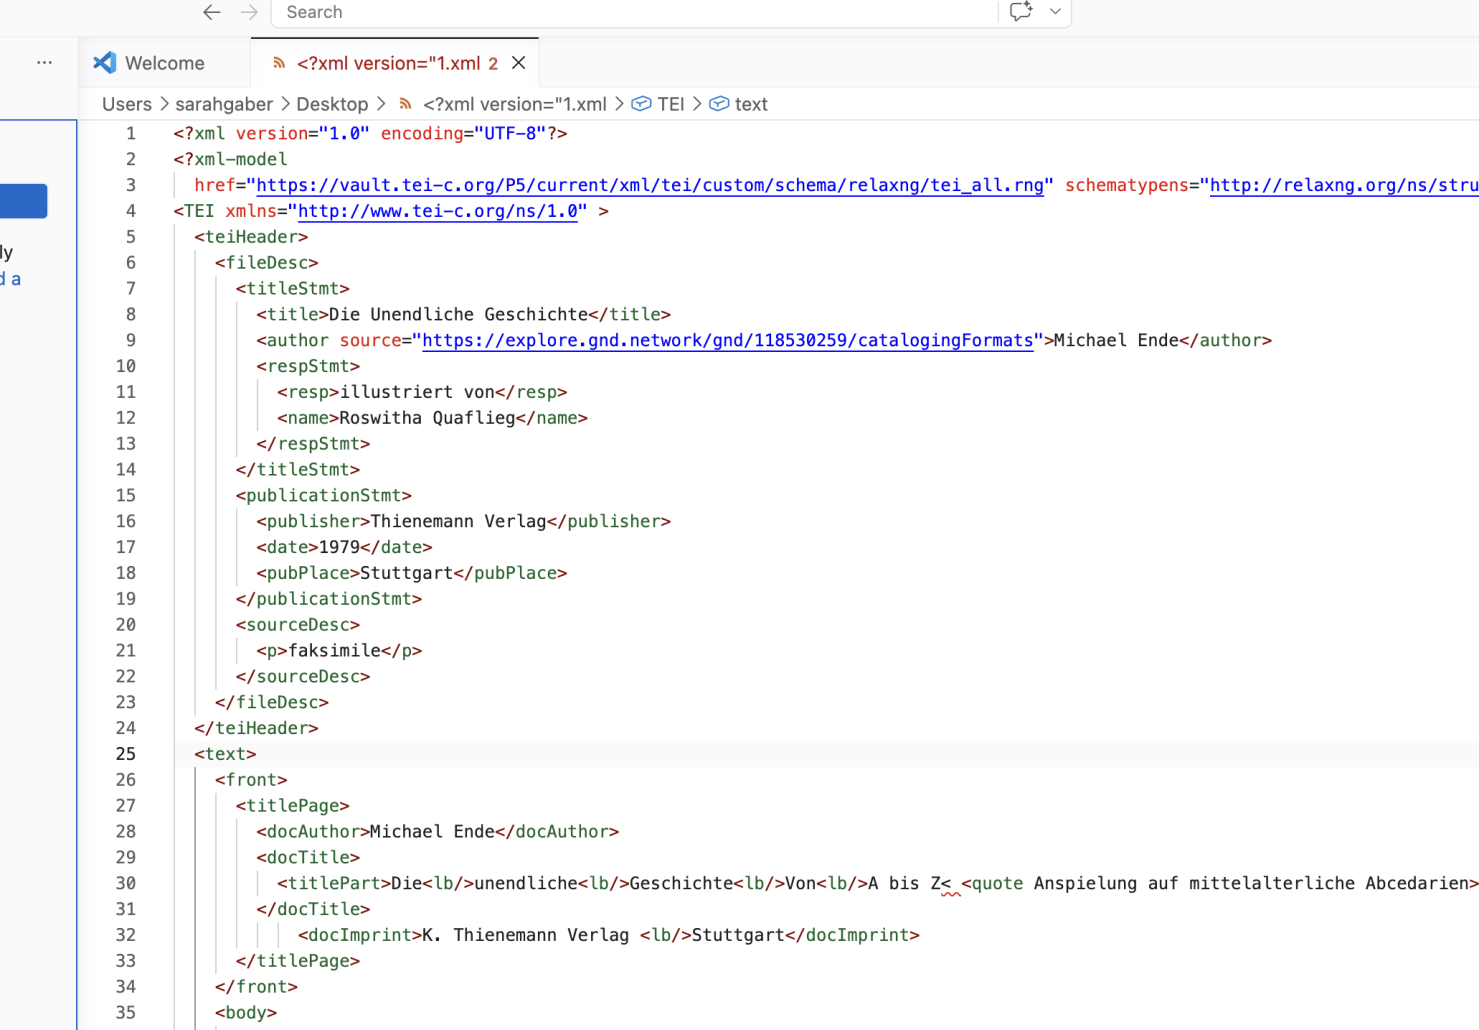Viewport: 1479px width, 1030px height.
Task: Open tei_all.rng schema link
Action: click(x=650, y=185)
